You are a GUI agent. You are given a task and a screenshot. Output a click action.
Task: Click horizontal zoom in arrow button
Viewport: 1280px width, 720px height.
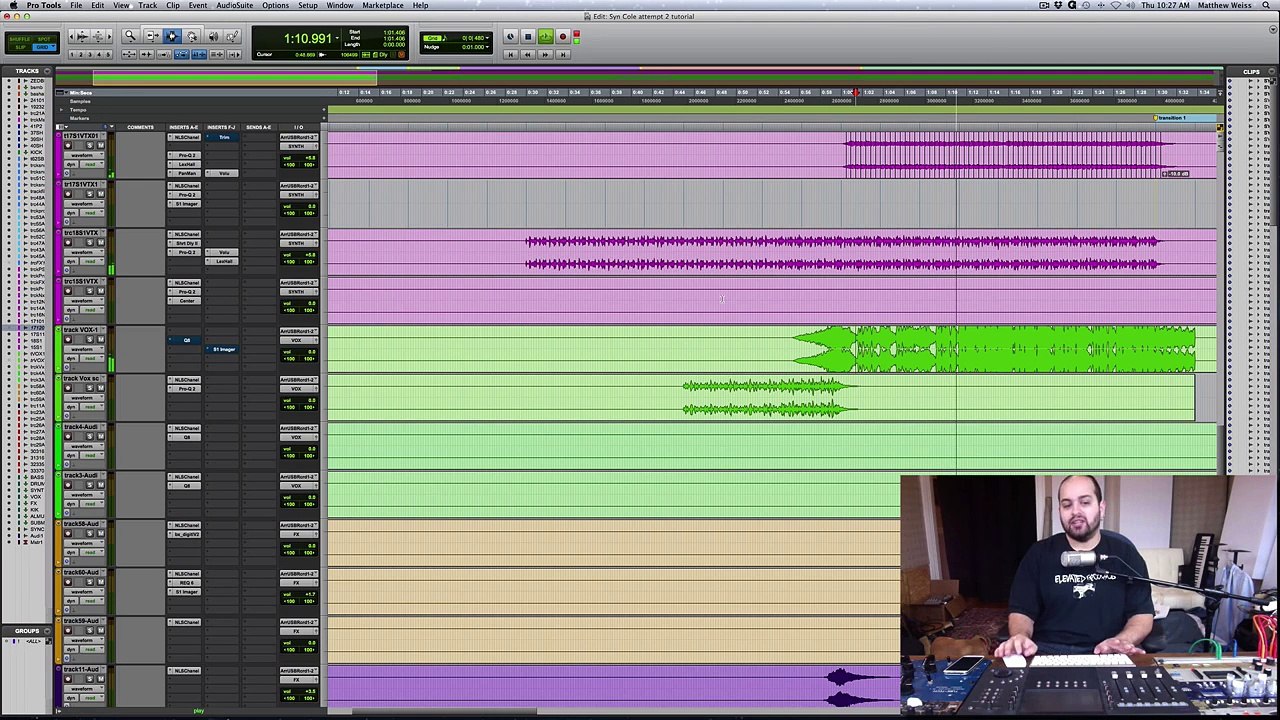(109, 36)
